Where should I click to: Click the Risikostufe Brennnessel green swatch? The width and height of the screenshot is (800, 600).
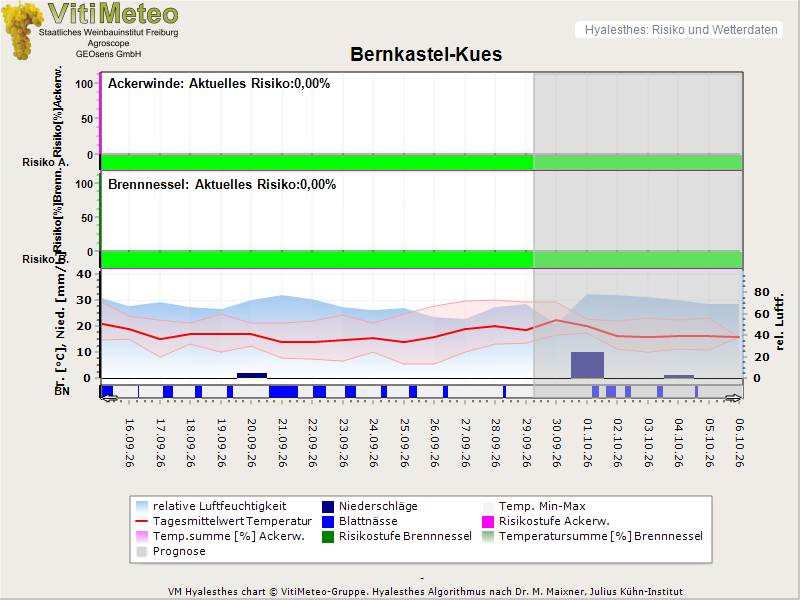[328, 536]
